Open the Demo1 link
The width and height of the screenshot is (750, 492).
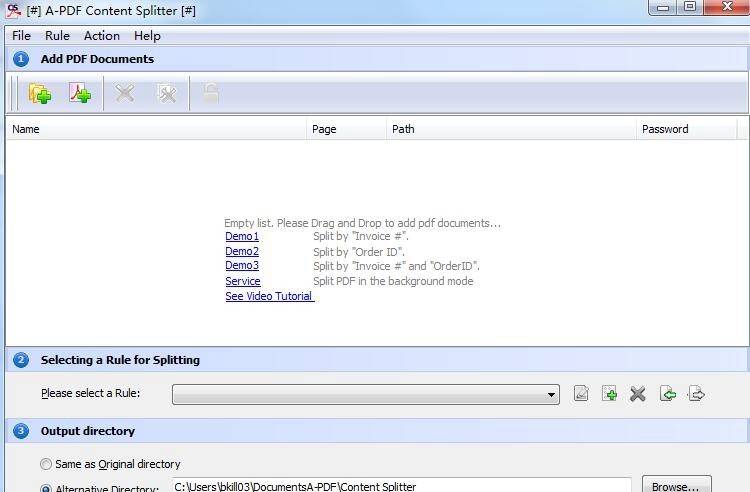coord(242,236)
